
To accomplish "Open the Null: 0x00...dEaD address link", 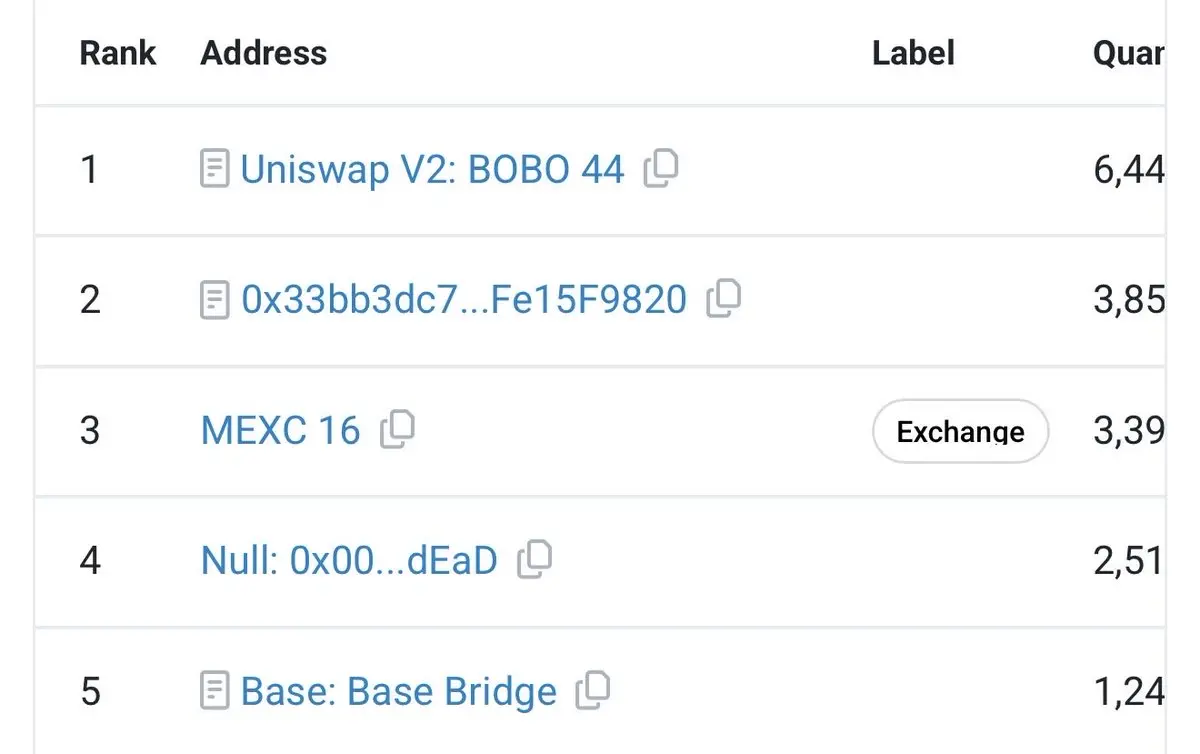I will click(x=349, y=560).
